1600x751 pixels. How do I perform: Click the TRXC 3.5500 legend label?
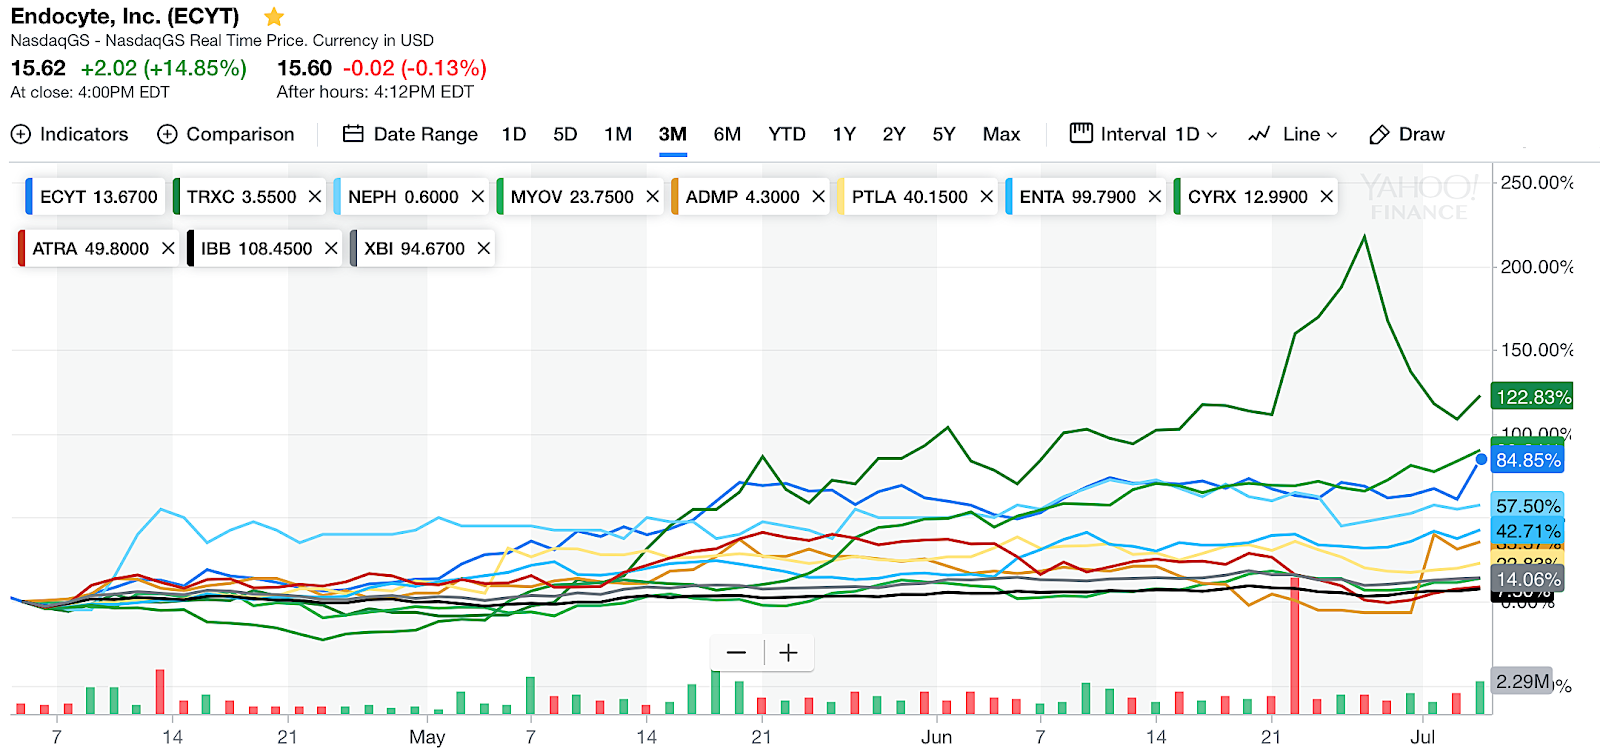pos(242,197)
